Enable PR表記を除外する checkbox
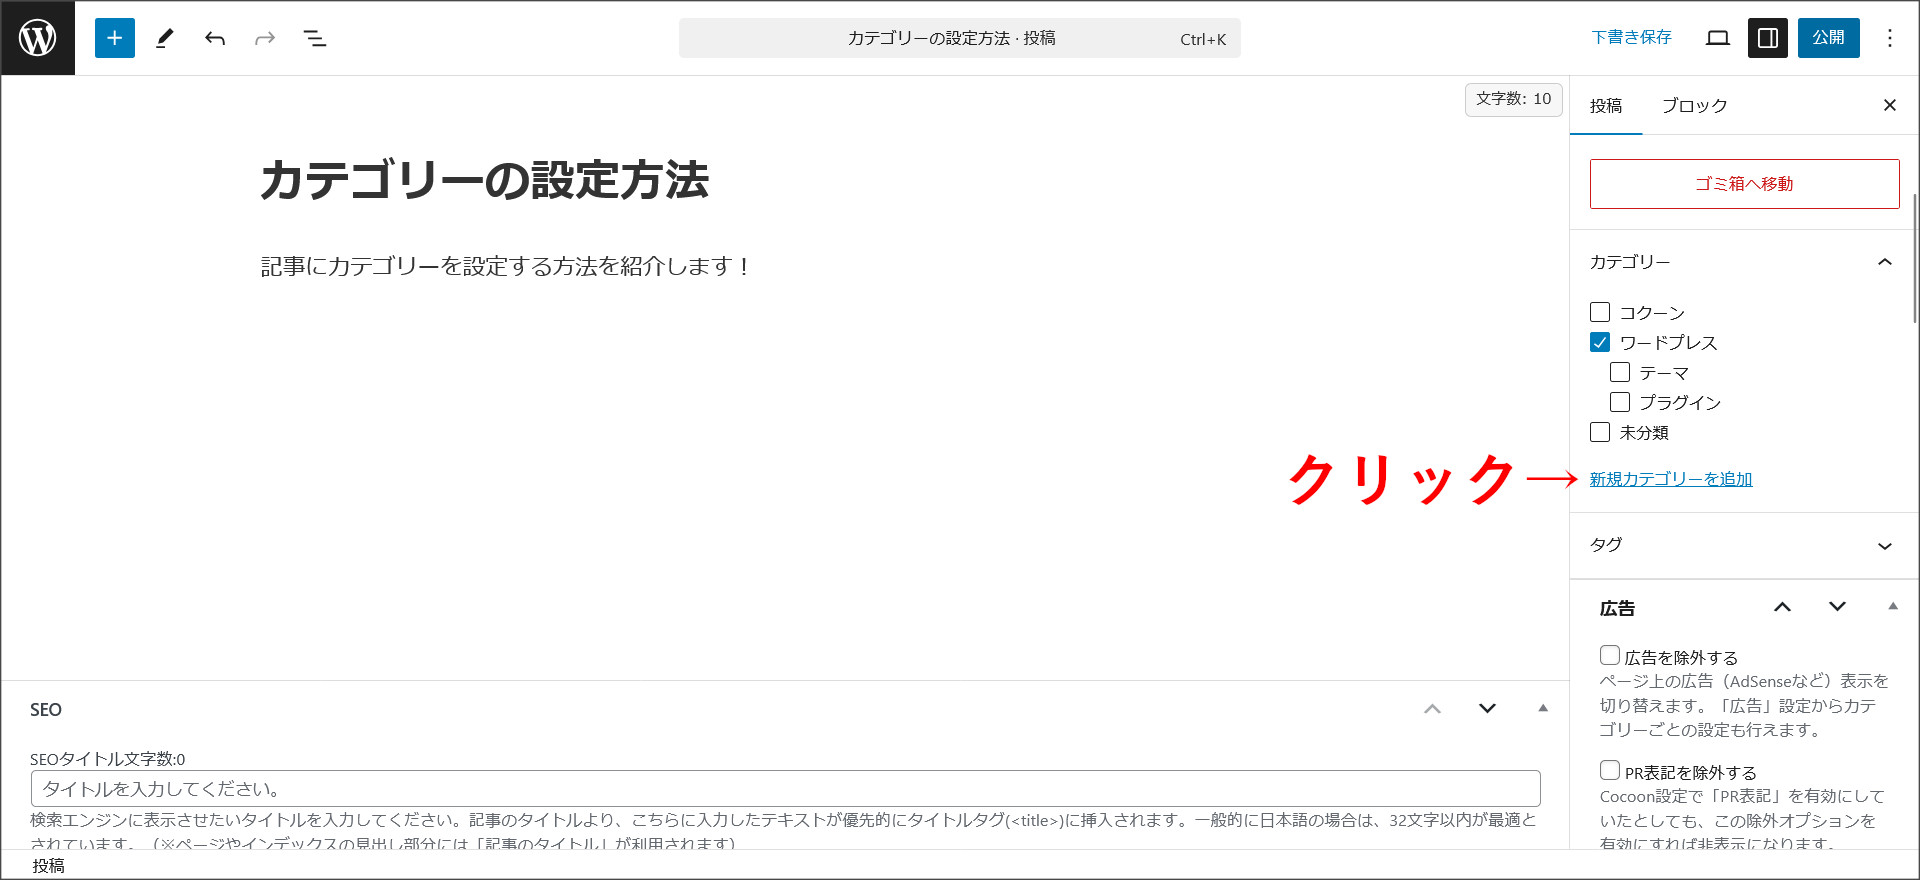 [x=1610, y=770]
